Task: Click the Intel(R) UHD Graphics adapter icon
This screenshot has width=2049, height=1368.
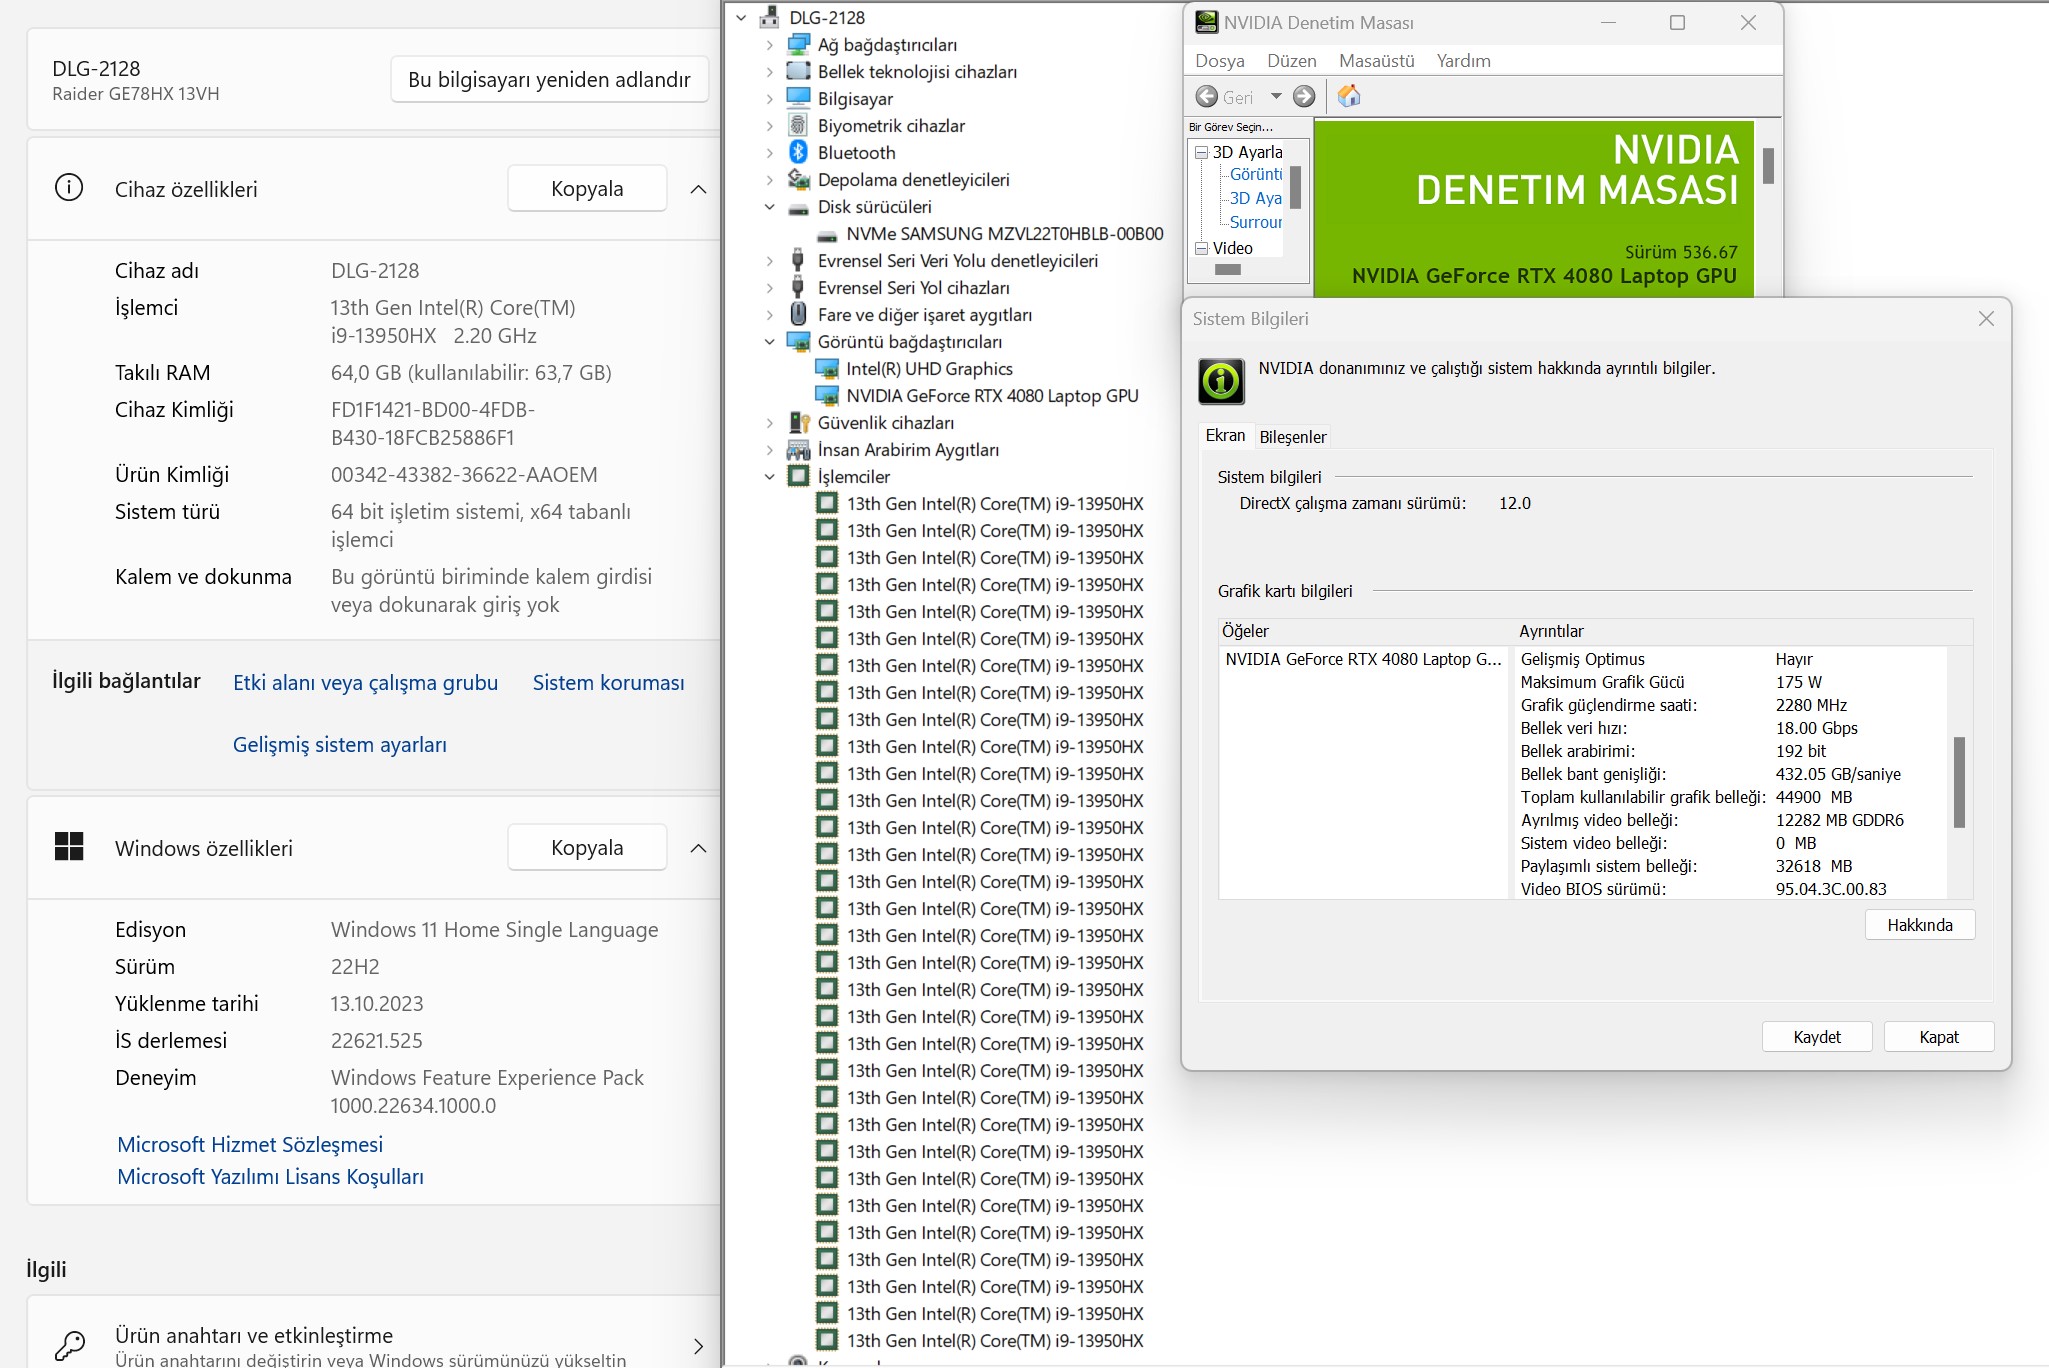Action: click(x=827, y=369)
